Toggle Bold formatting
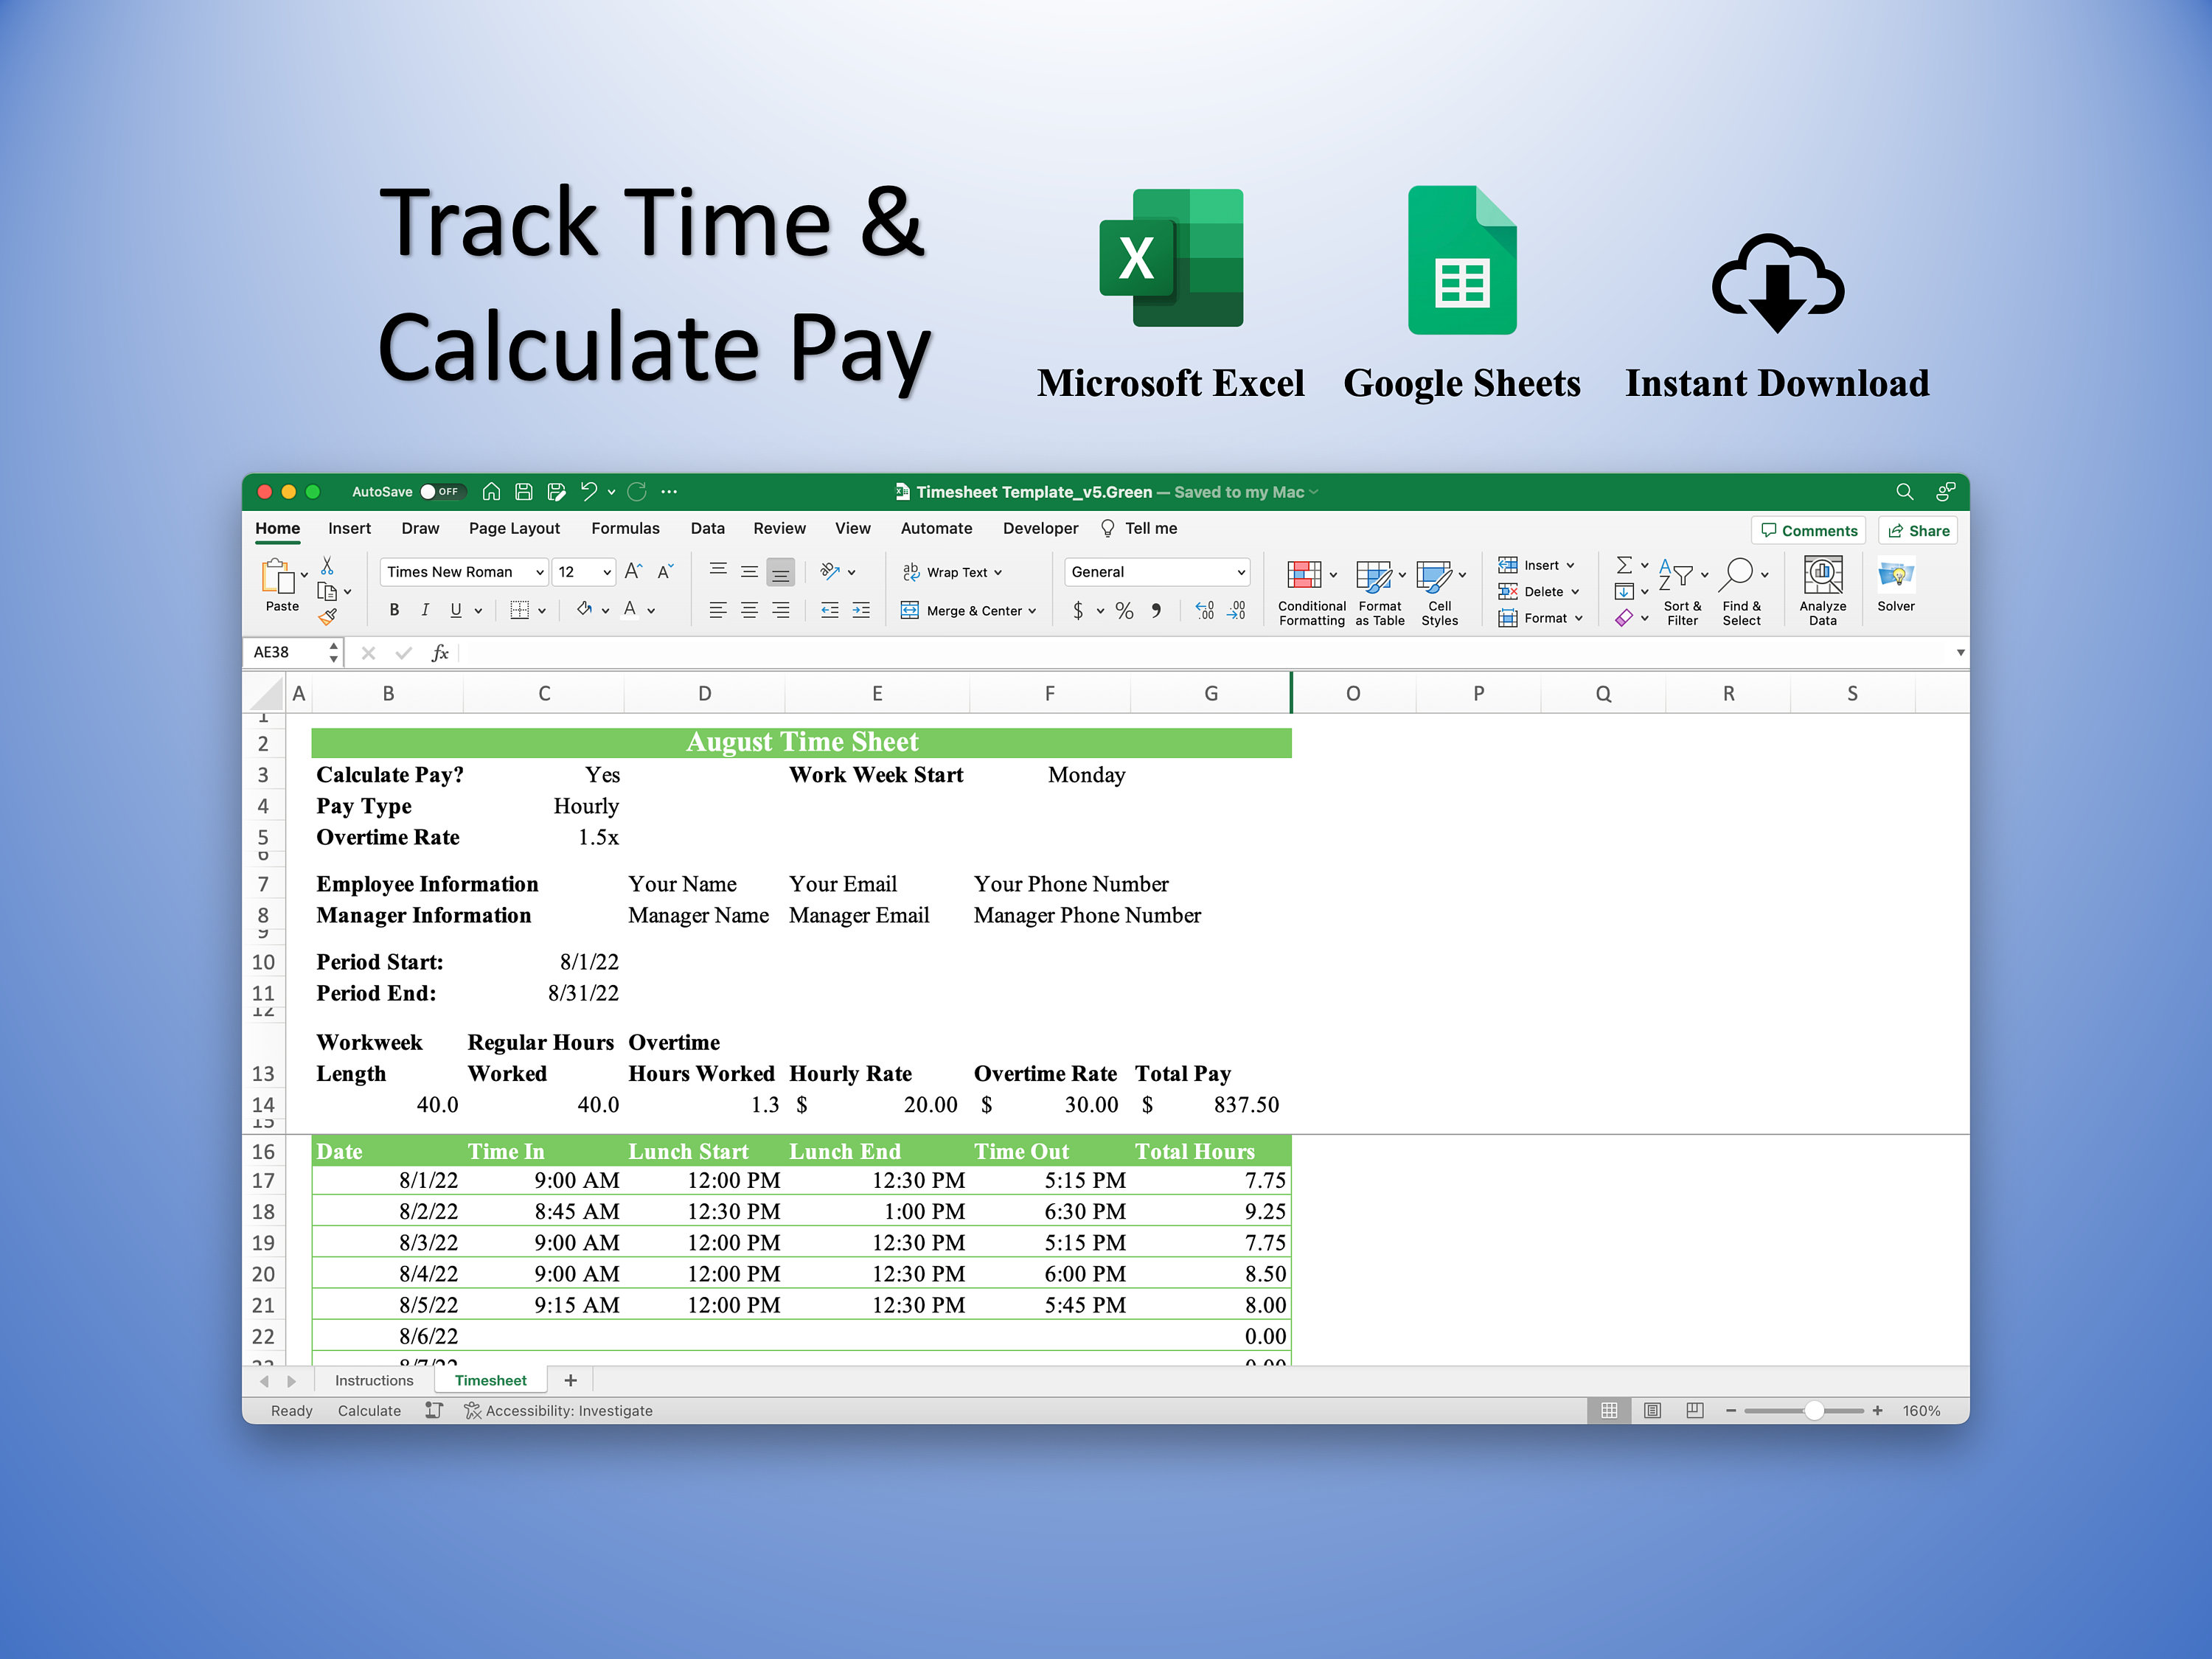This screenshot has width=2212, height=1659. [394, 609]
